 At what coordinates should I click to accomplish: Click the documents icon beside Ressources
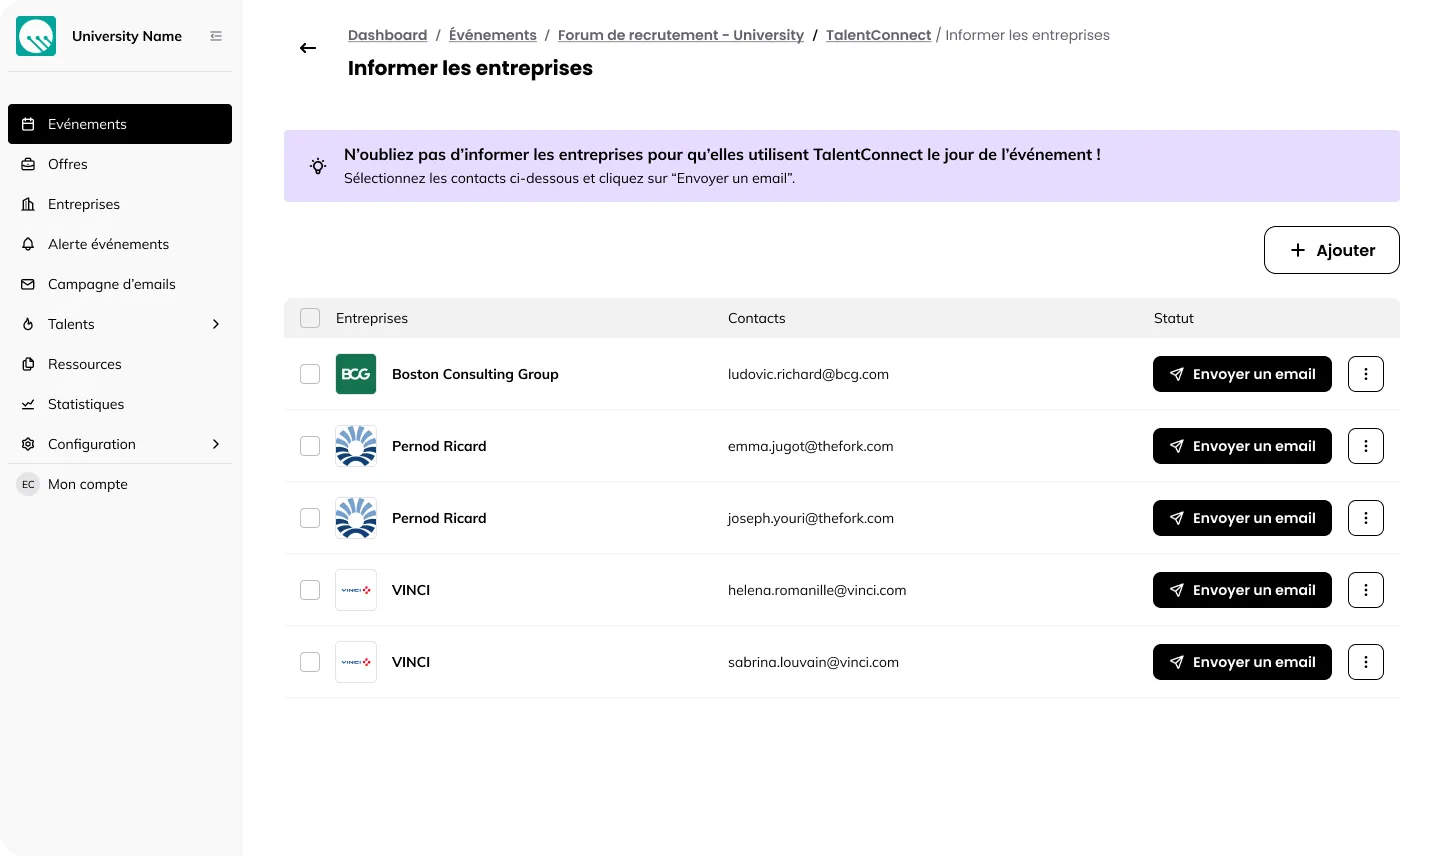click(x=28, y=364)
